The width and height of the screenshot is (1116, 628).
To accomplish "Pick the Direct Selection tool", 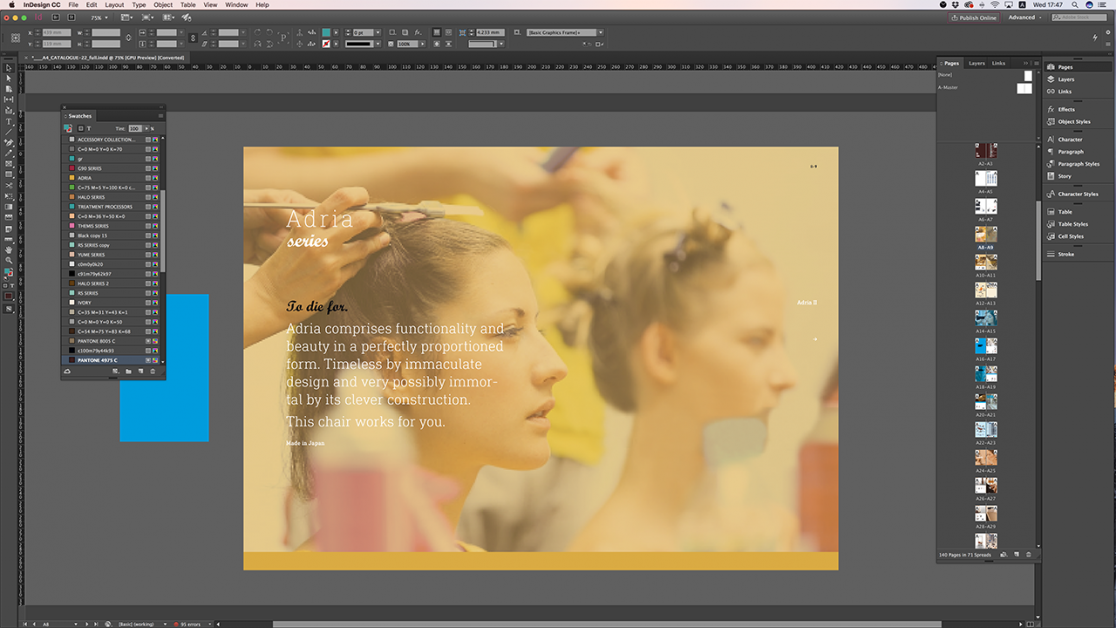I will tap(9, 78).
